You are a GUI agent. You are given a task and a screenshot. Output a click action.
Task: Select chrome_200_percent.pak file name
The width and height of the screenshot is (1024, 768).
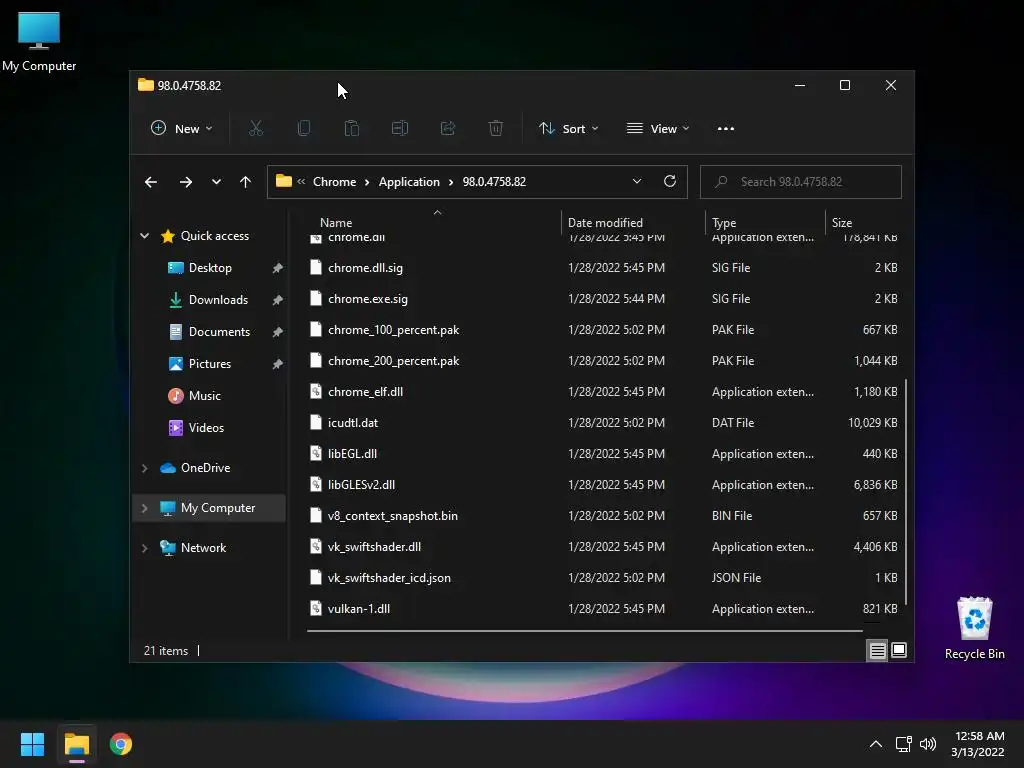(393, 360)
